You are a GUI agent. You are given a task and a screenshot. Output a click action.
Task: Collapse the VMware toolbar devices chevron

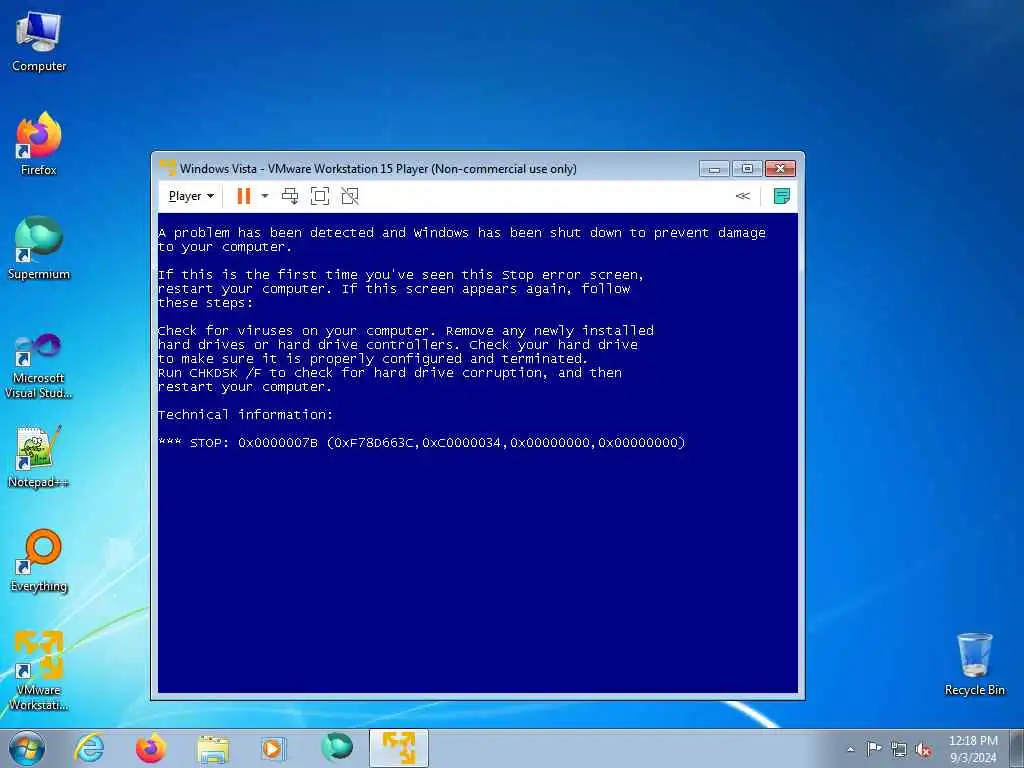pyautogui.click(x=743, y=196)
